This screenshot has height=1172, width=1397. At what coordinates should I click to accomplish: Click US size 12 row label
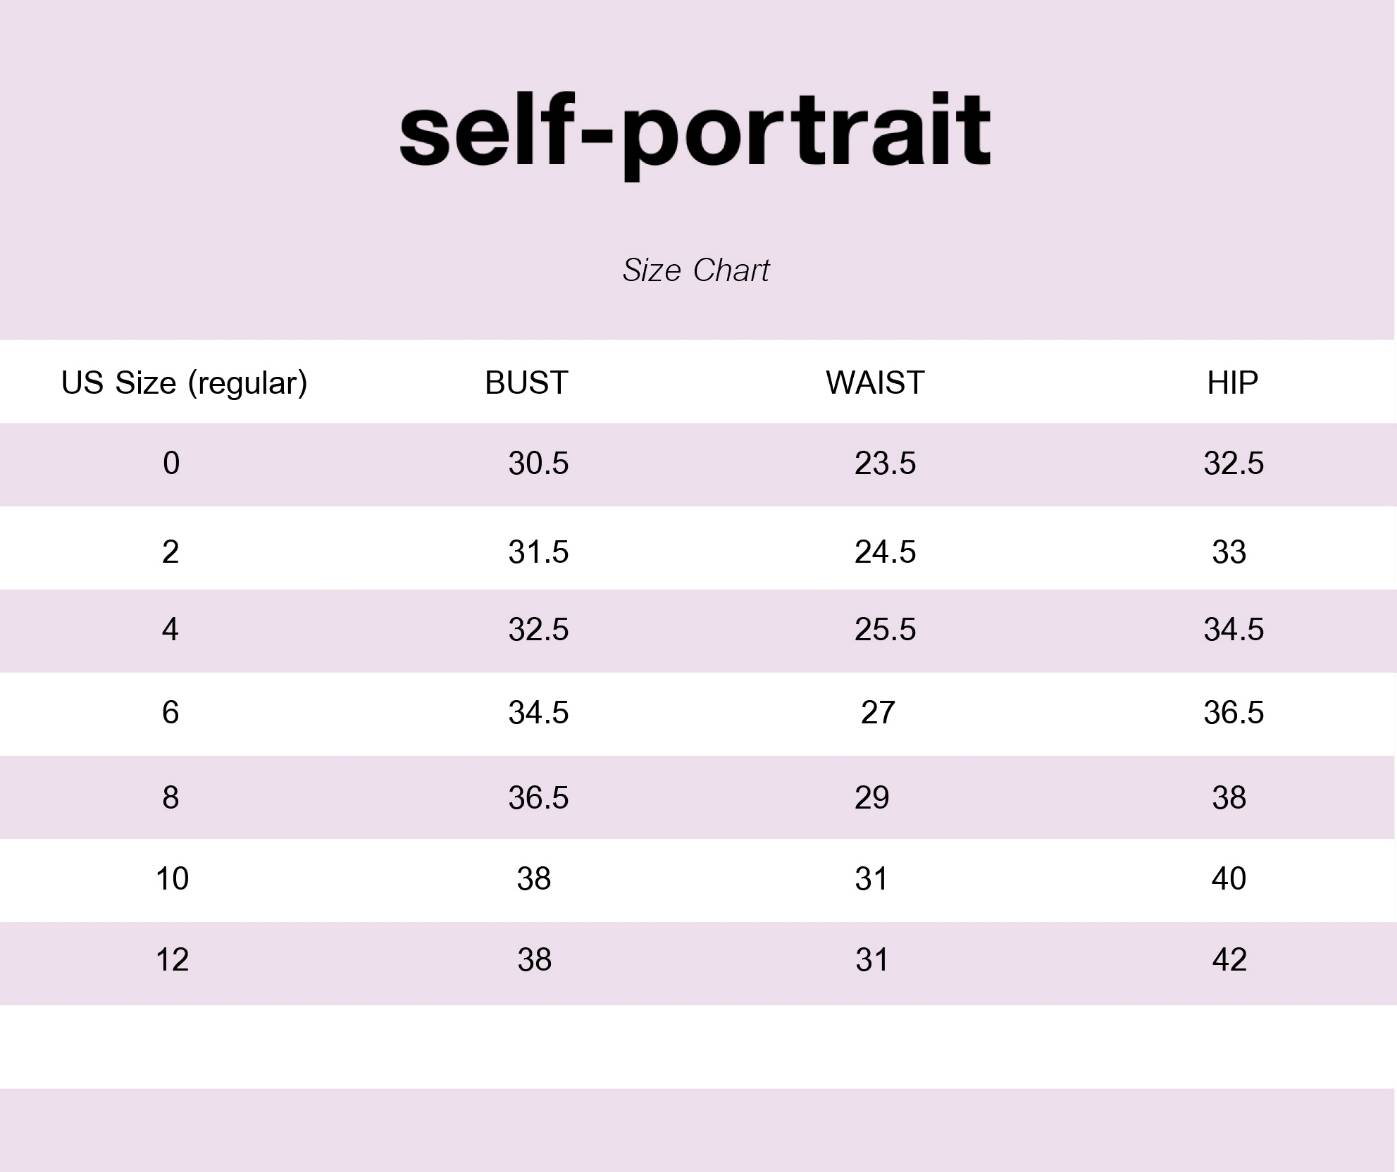(172, 959)
